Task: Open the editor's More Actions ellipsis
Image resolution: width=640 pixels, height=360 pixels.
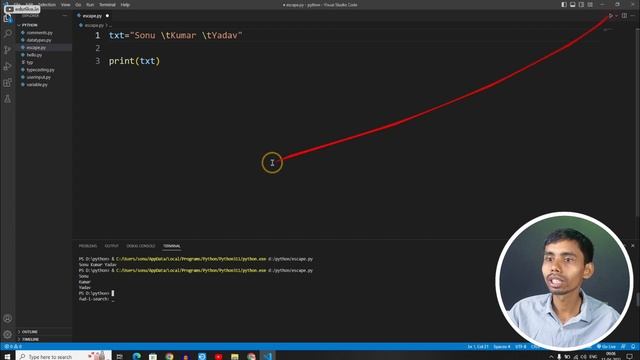Action: coord(633,16)
